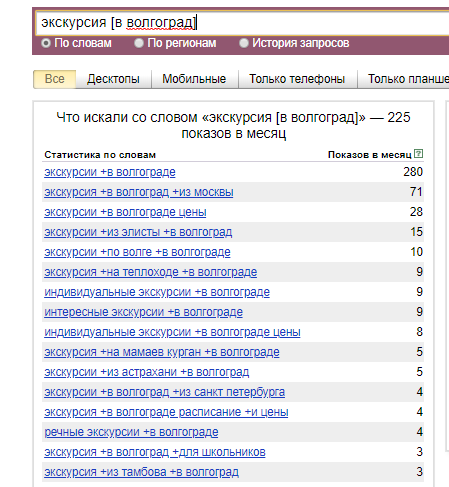Open link экскурсии +из элисты +в волгоград
The width and height of the screenshot is (449, 487).
coord(138,232)
